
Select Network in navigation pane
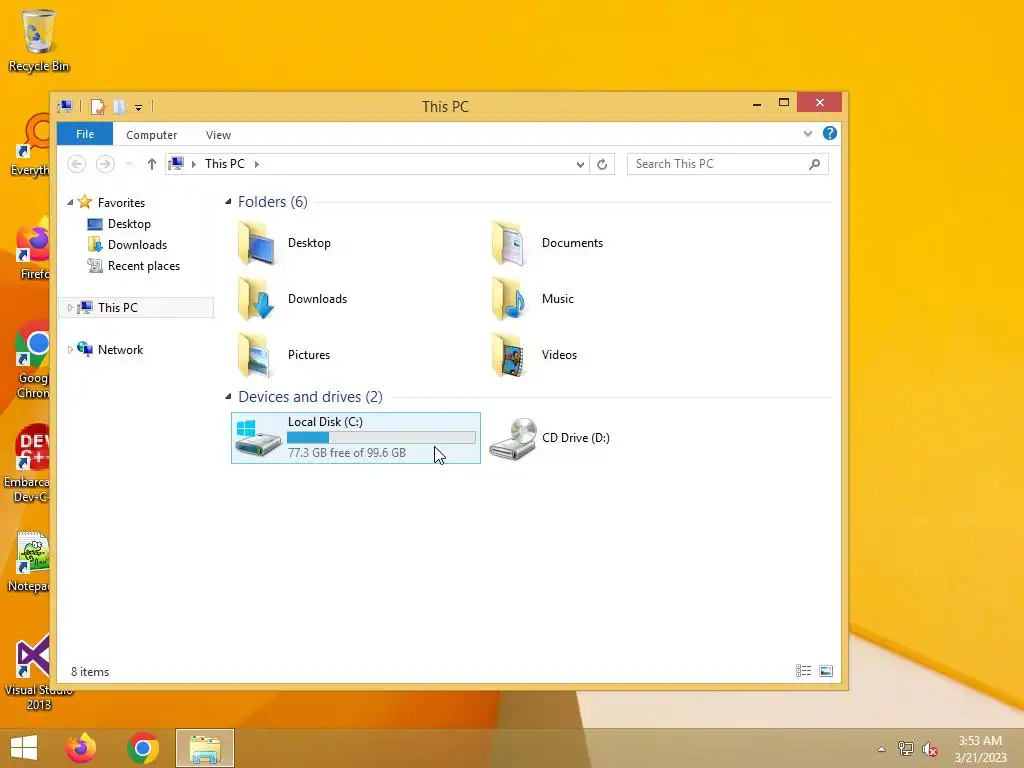(120, 350)
